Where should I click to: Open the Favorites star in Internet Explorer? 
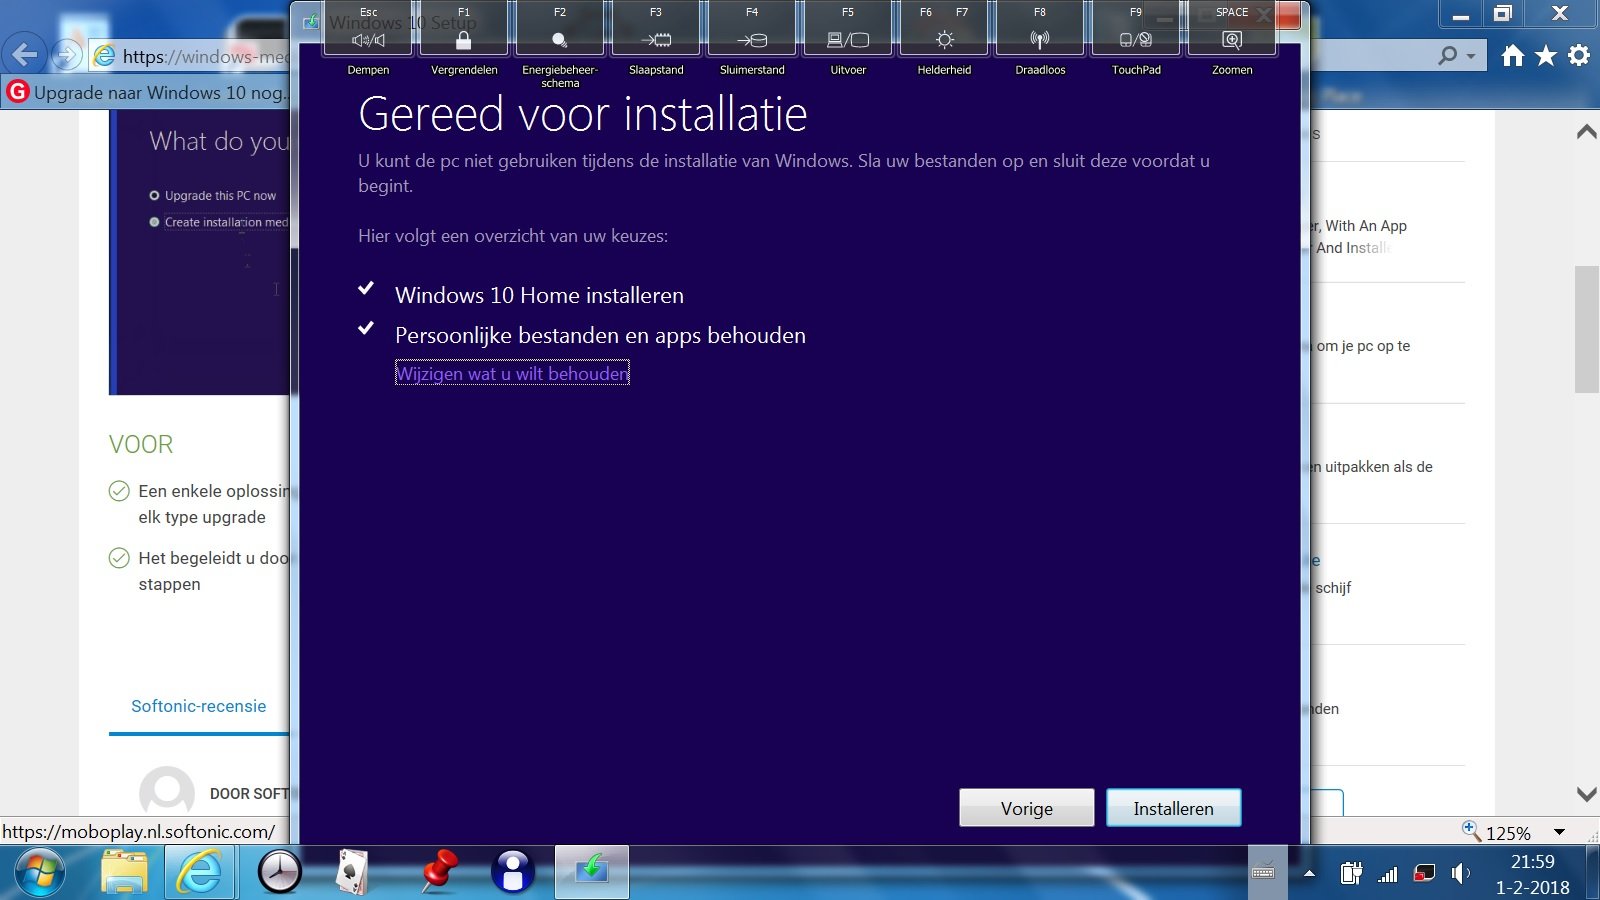[x=1546, y=56]
